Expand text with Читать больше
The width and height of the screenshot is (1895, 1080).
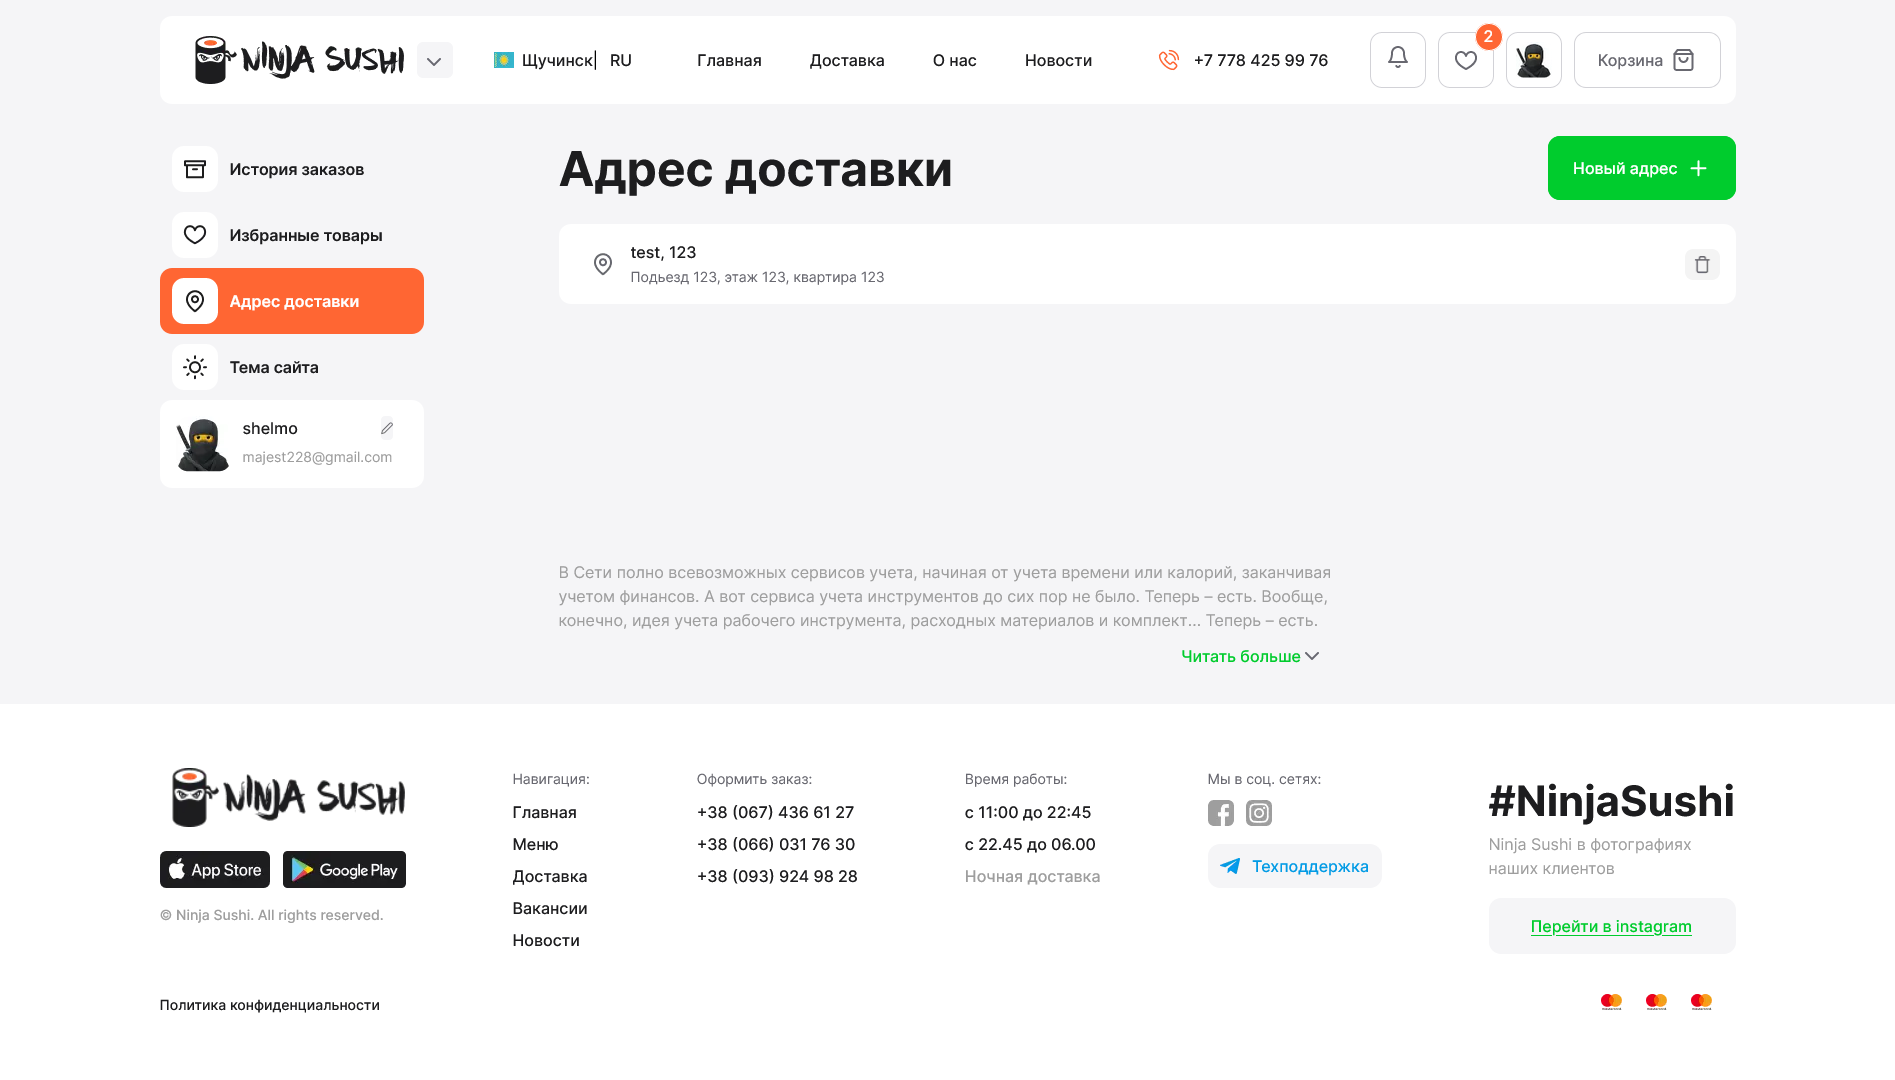tap(1249, 656)
